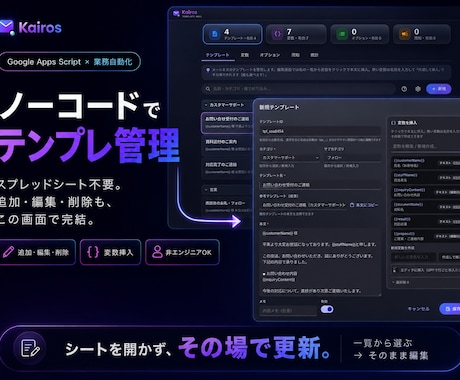
Task: Select the 資料送付のご案内 template in the list
Action: tap(228, 145)
